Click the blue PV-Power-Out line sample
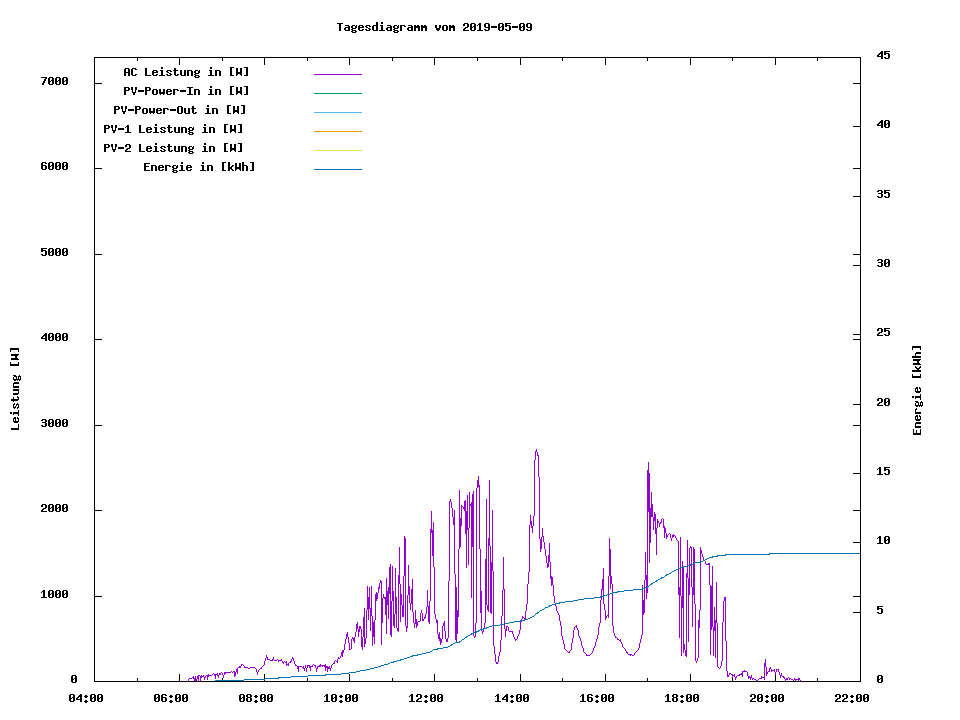The height and width of the screenshot is (720, 960). [x=337, y=112]
